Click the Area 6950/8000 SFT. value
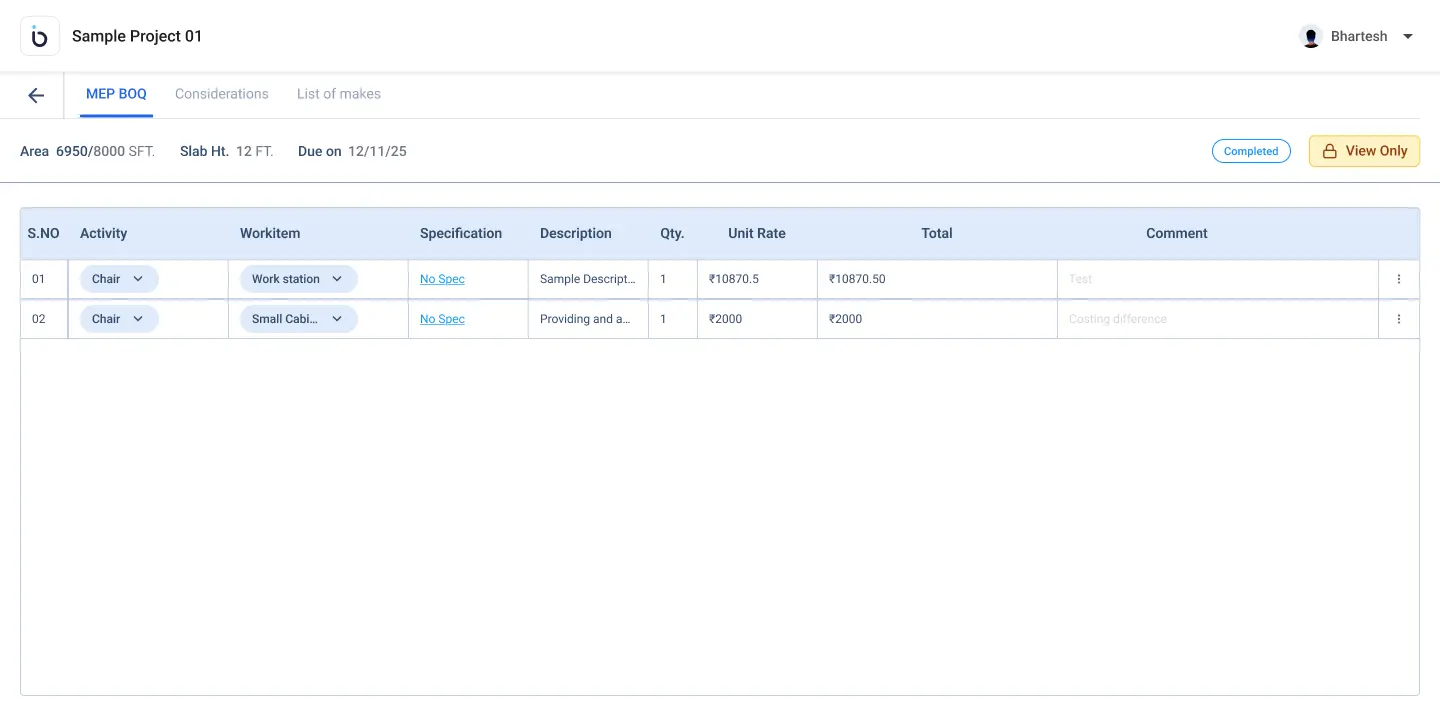The width and height of the screenshot is (1440, 720). pyautogui.click(x=88, y=151)
